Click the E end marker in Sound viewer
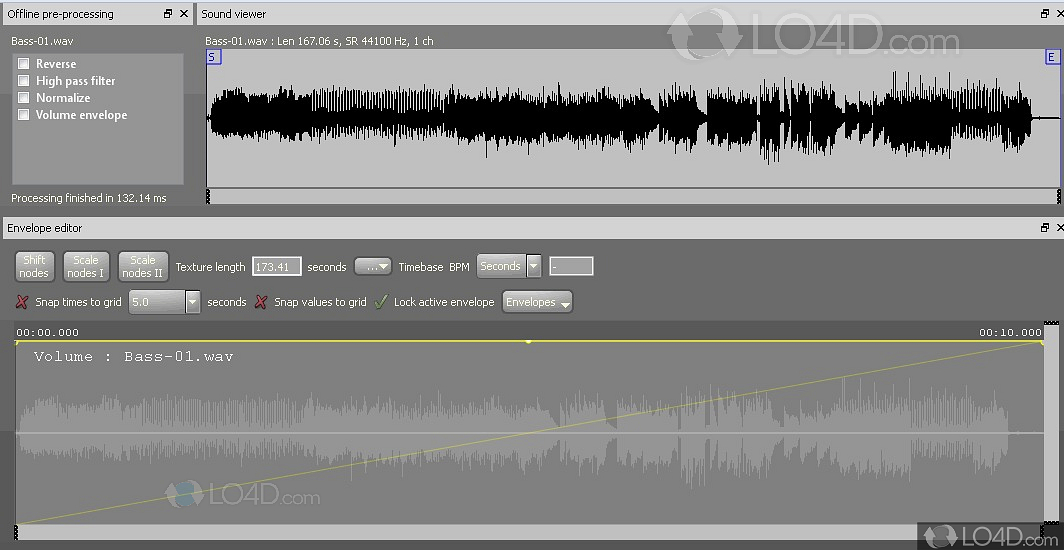This screenshot has height=550, width=1064. tap(1051, 58)
